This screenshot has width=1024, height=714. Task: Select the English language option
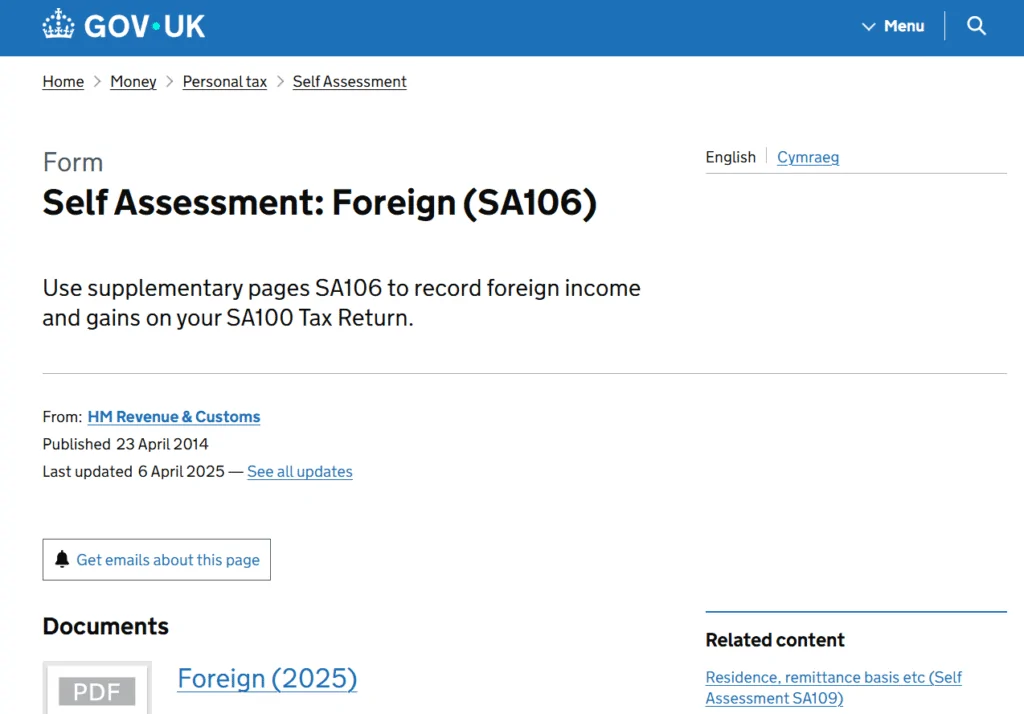[730, 157]
